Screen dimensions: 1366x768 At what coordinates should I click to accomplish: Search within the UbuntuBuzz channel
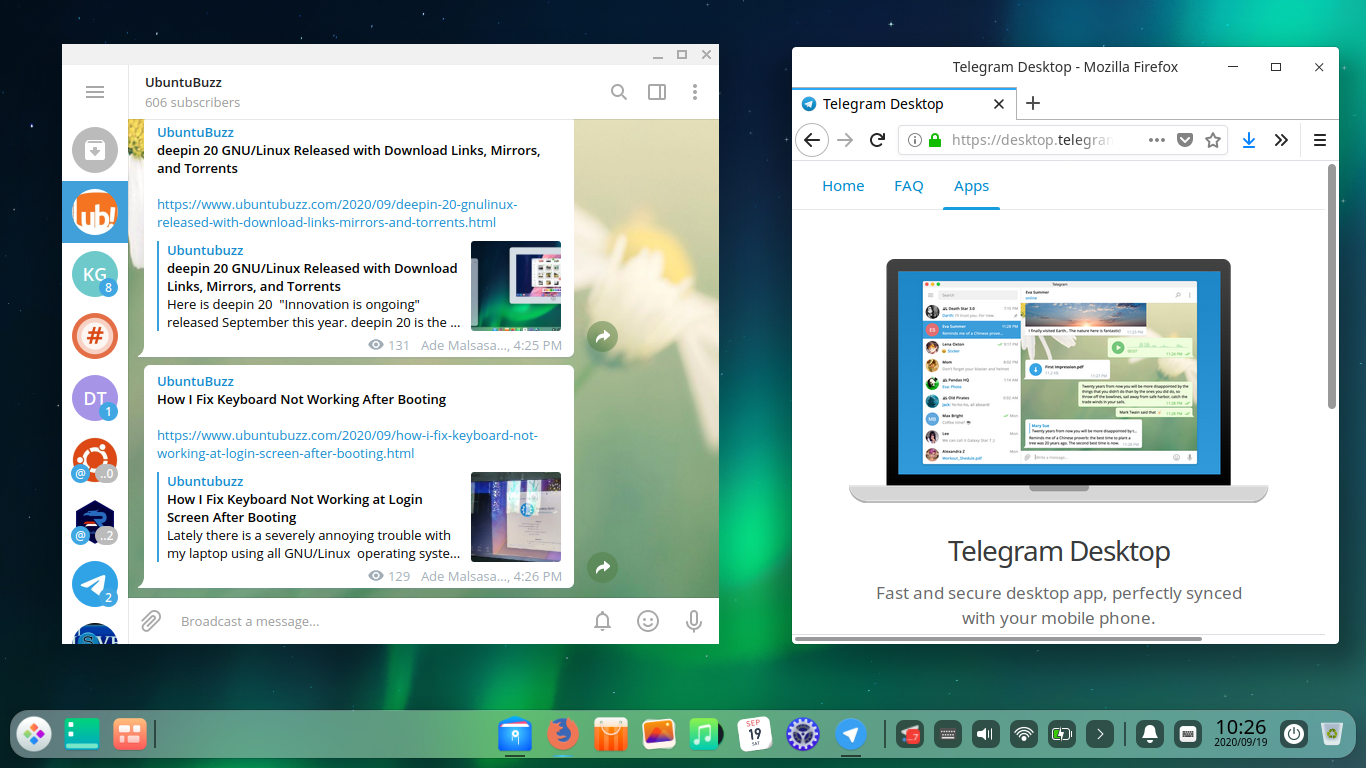pyautogui.click(x=619, y=92)
